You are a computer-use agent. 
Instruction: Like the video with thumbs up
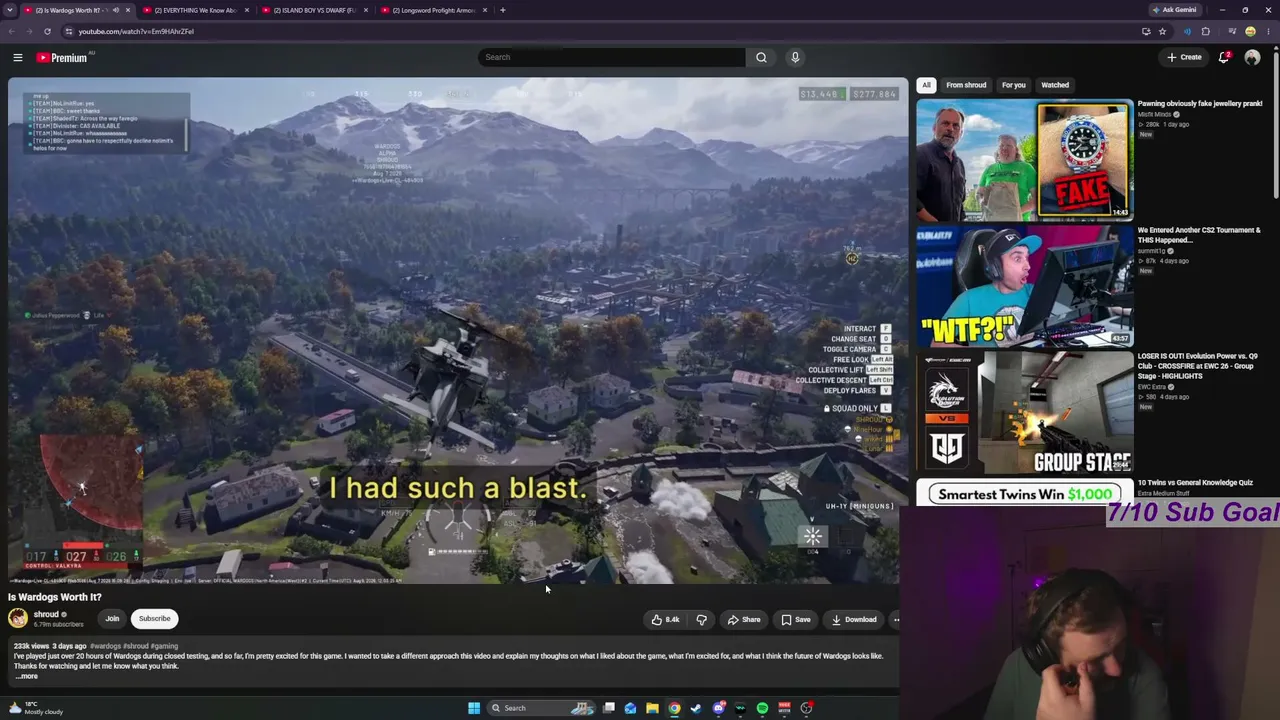click(x=665, y=619)
